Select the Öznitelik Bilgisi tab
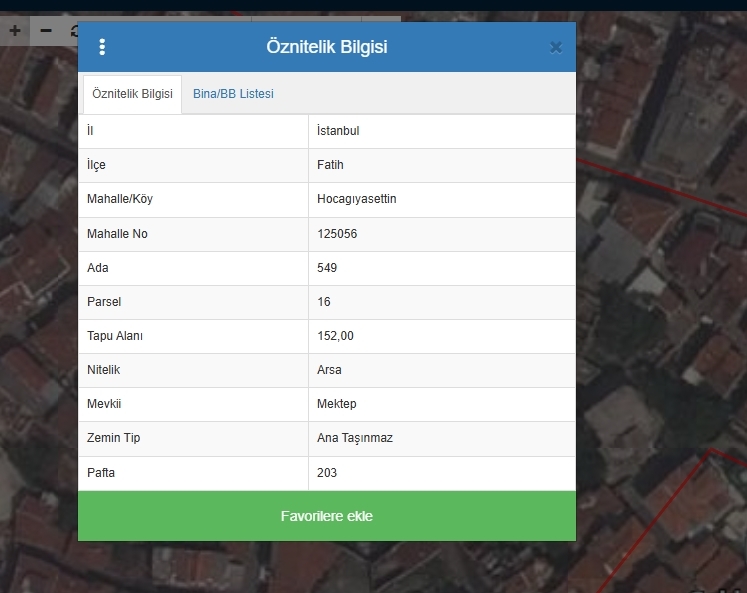The height and width of the screenshot is (593, 747). (x=132, y=94)
